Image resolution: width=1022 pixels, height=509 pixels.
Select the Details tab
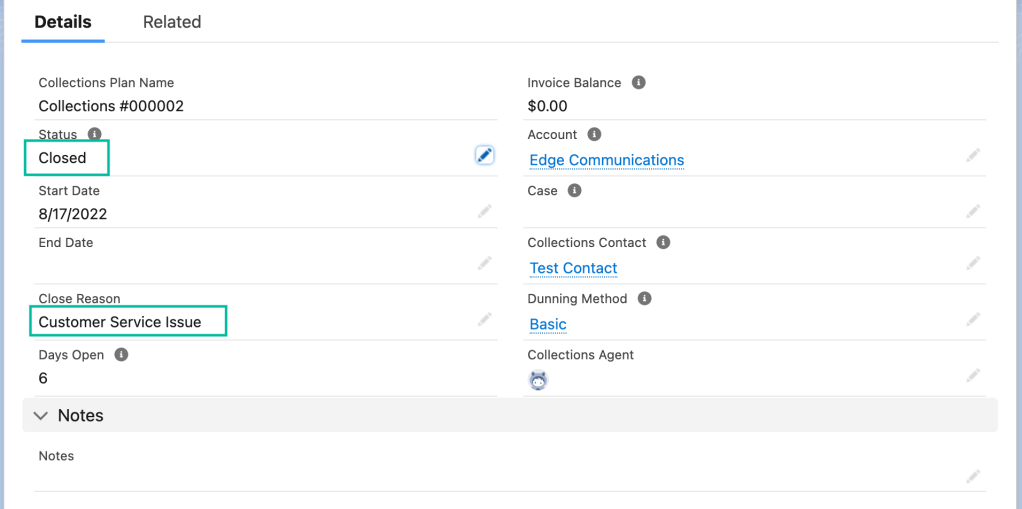point(63,22)
